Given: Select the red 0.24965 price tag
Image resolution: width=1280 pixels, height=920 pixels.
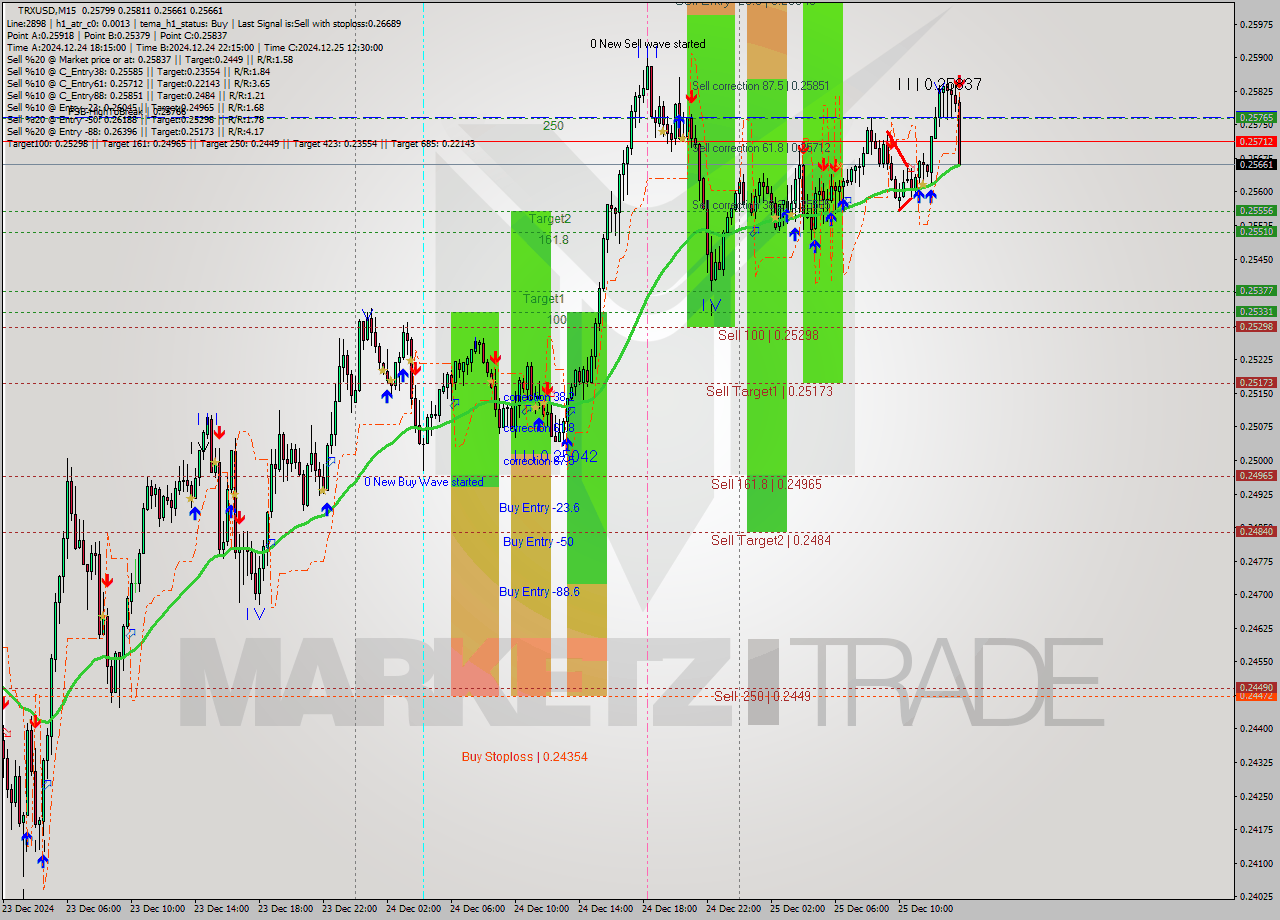Looking at the screenshot, I should [1256, 475].
